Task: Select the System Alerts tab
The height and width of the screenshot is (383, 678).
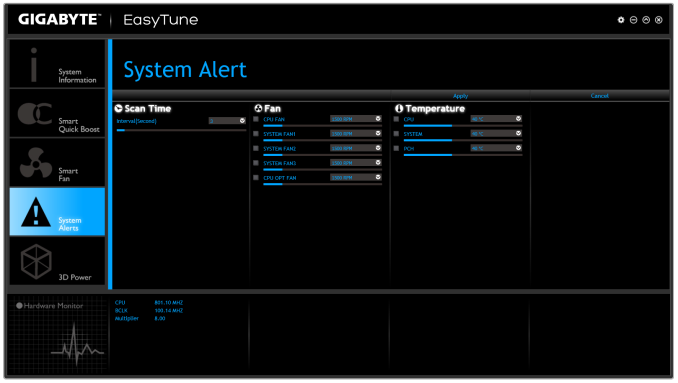Action: click(57, 212)
